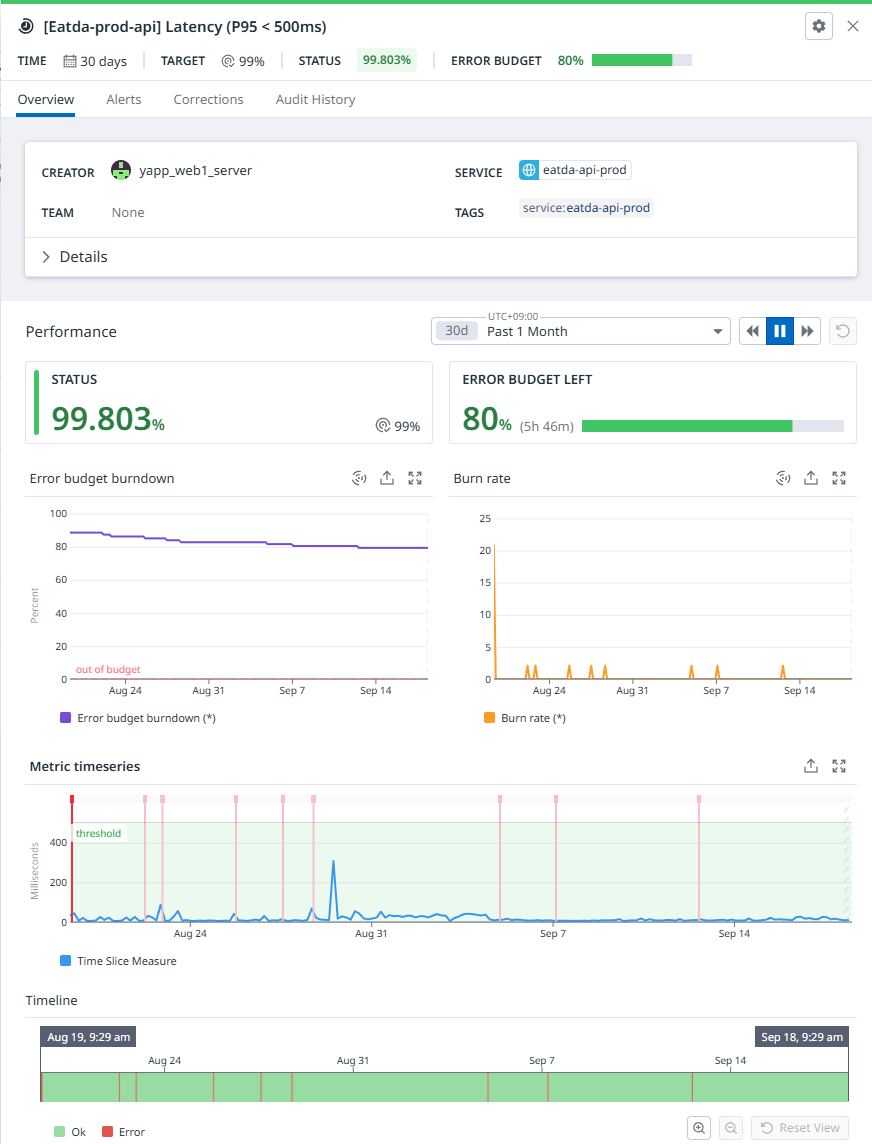This screenshot has height=1144, width=872.
Task: Click the SLO type icon beside the title
Action: coord(26,27)
